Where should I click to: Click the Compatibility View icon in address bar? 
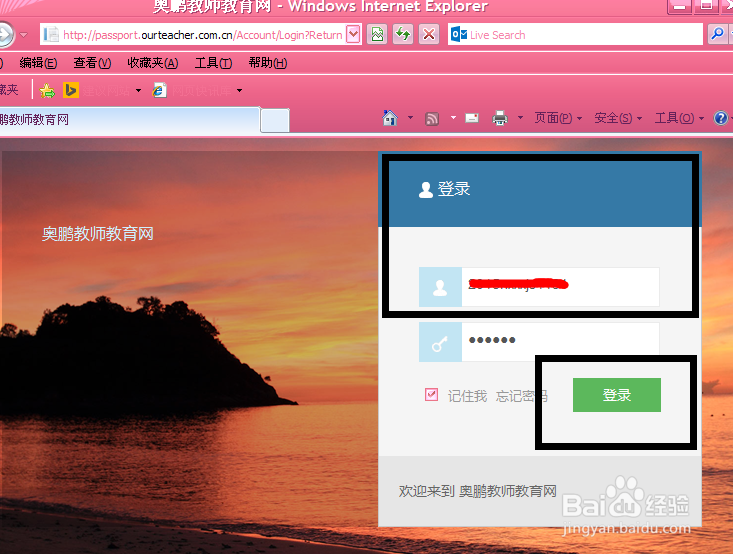coord(377,35)
